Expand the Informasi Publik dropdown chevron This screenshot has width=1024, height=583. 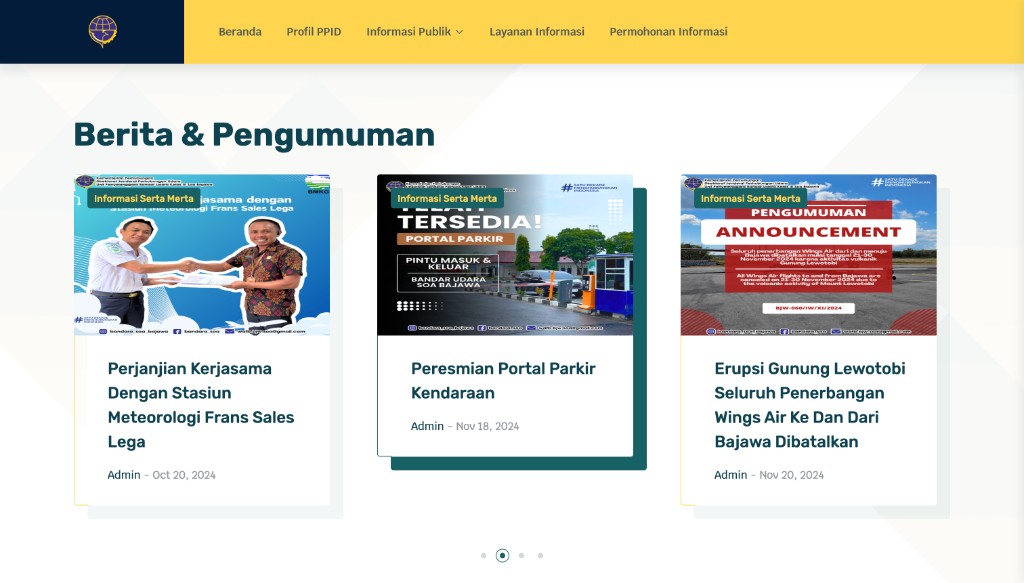point(460,32)
